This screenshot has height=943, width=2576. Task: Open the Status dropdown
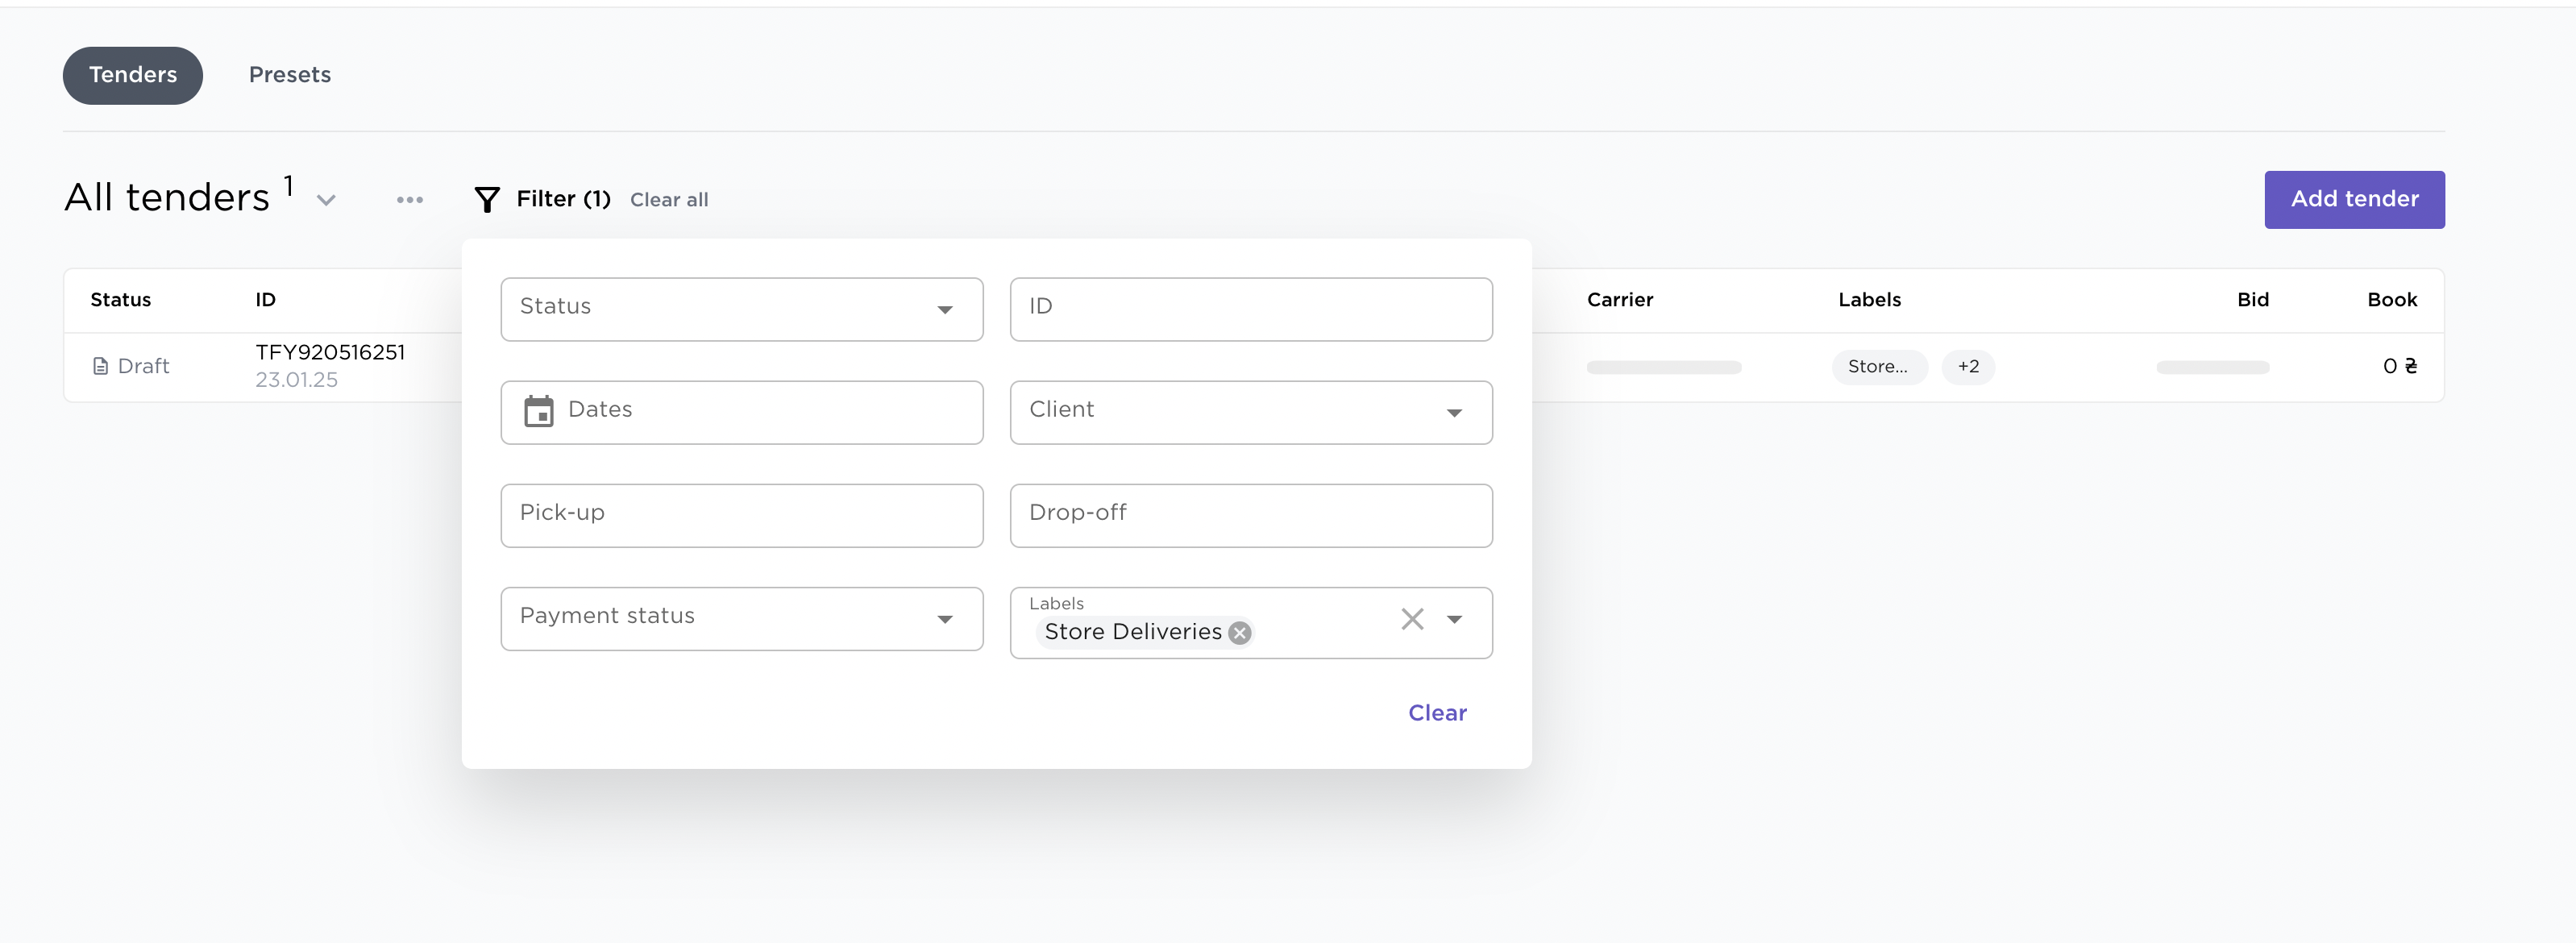742,309
